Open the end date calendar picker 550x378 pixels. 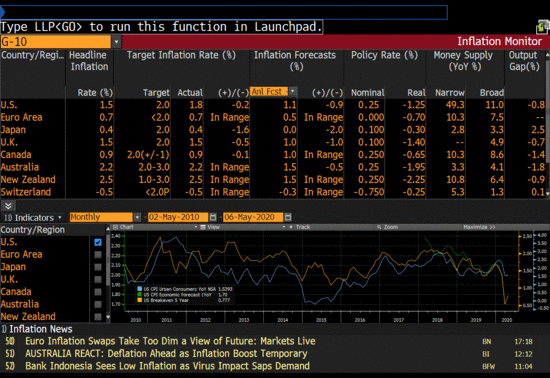point(288,217)
